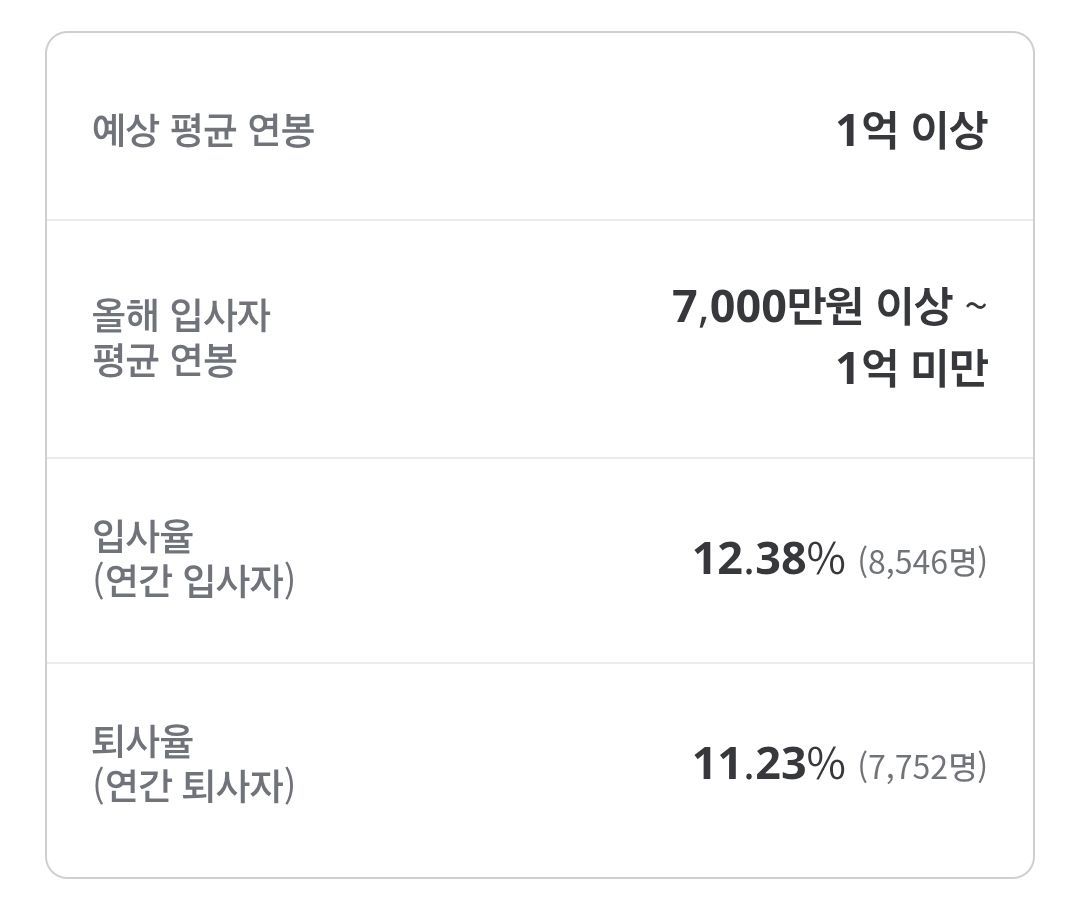The image size is (1080, 909).
Task: Click the (연간 퇴사자) sublabel
Action: (193, 787)
